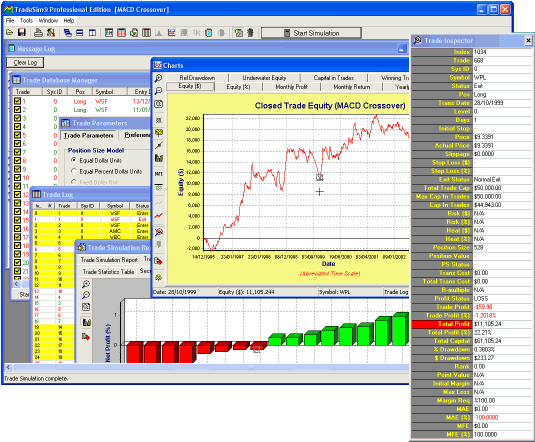
Task: Zoom out on the Charts window
Action: pyautogui.click(x=159, y=91)
